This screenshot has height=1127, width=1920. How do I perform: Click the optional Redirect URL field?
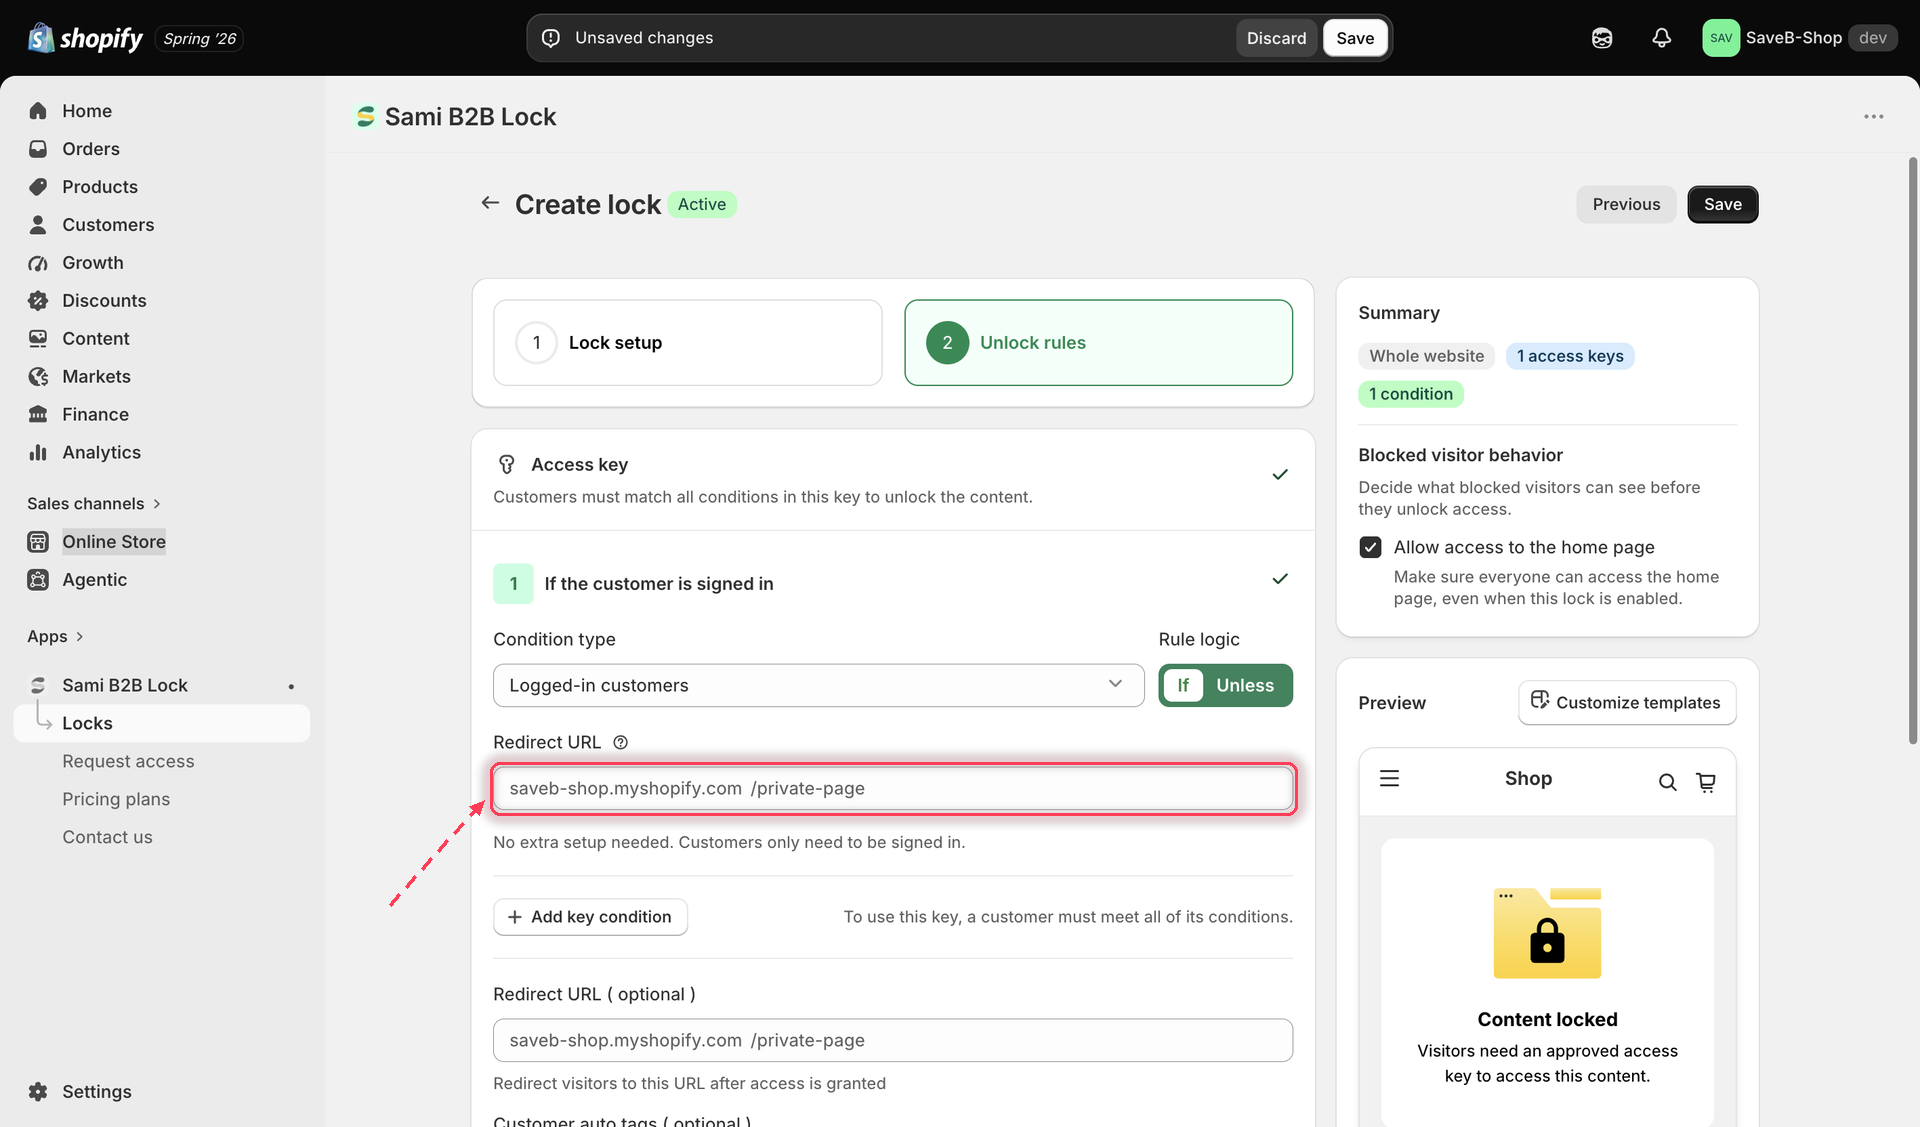(892, 1040)
